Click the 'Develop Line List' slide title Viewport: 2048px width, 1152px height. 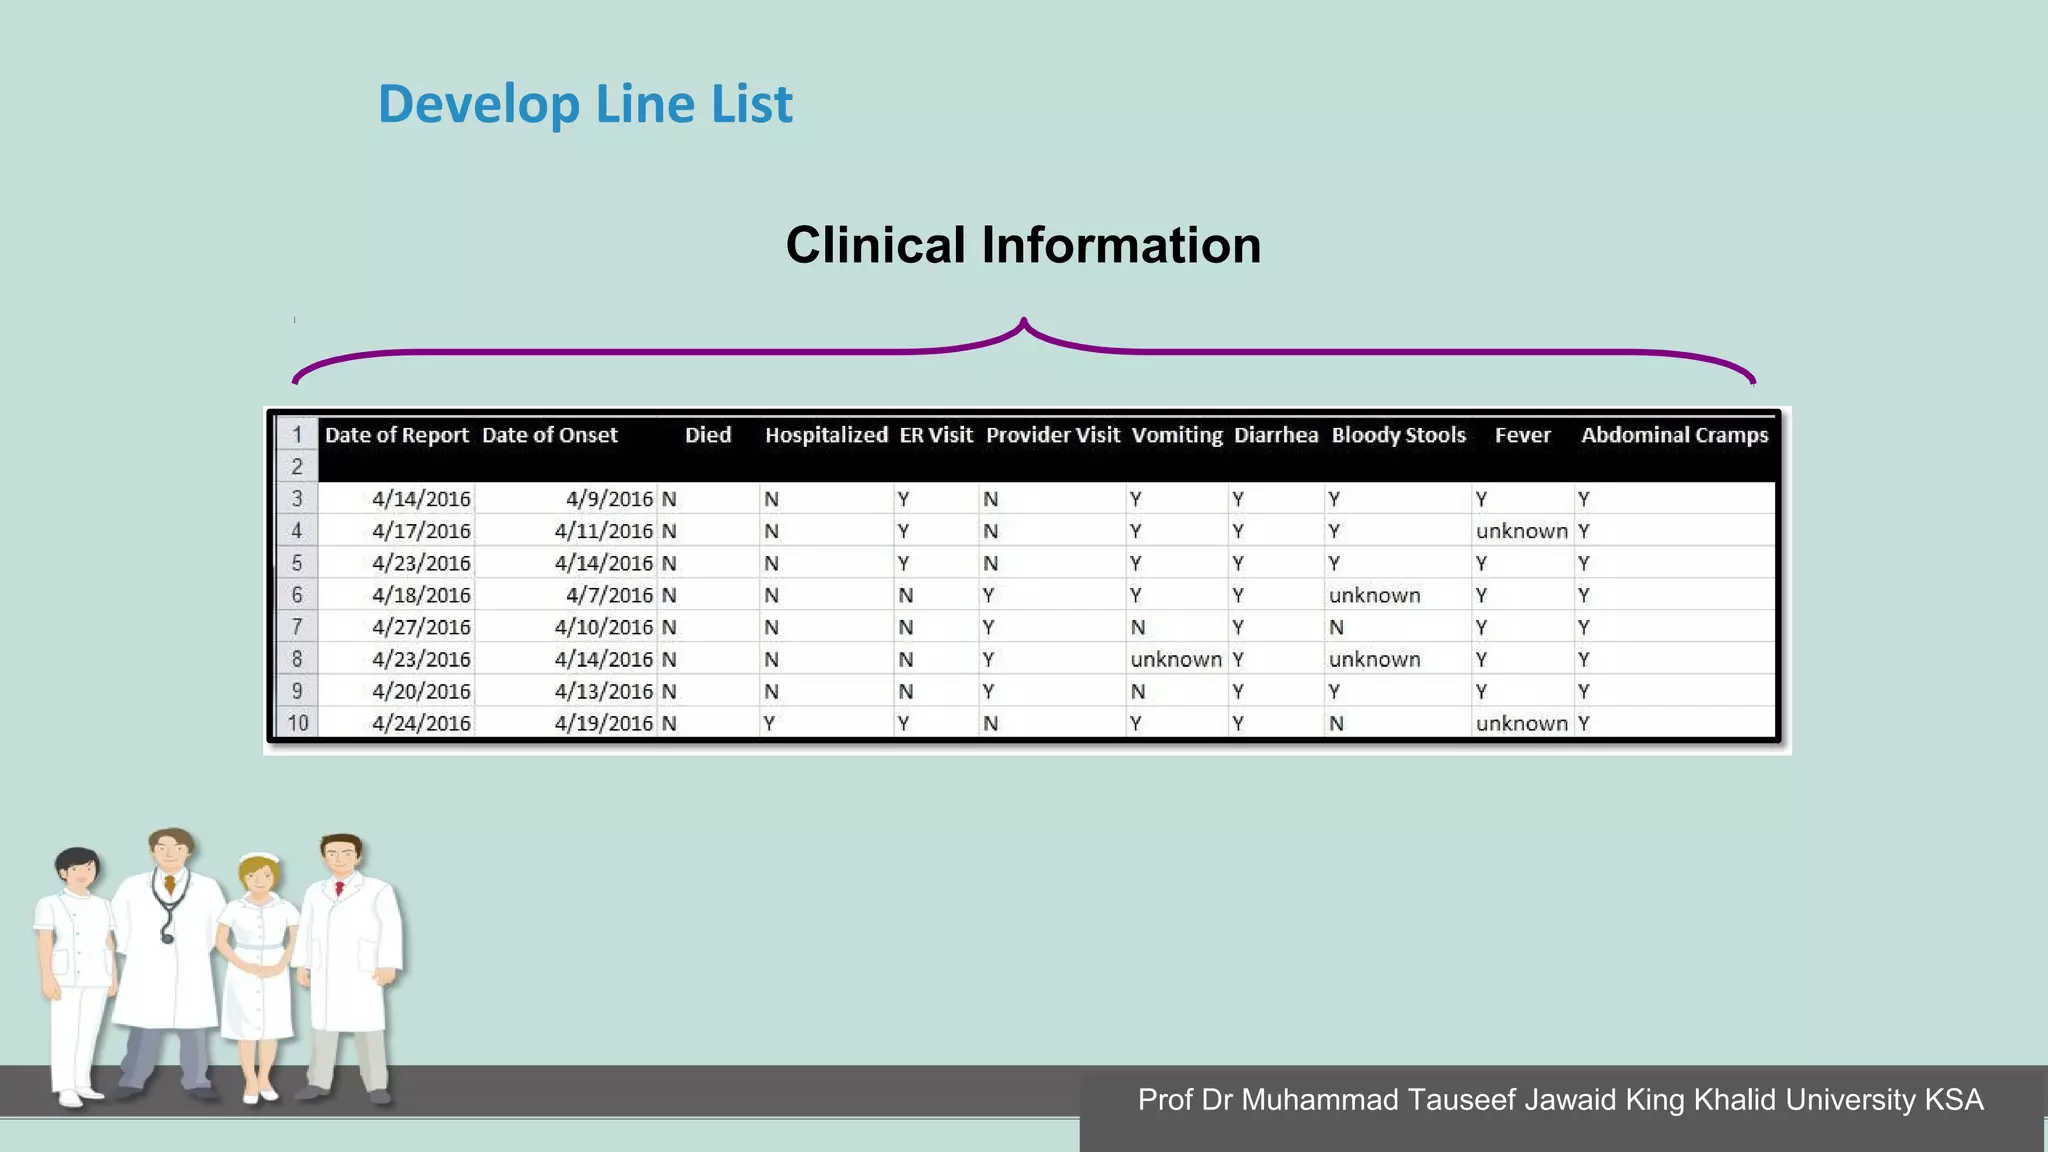coord(585,105)
